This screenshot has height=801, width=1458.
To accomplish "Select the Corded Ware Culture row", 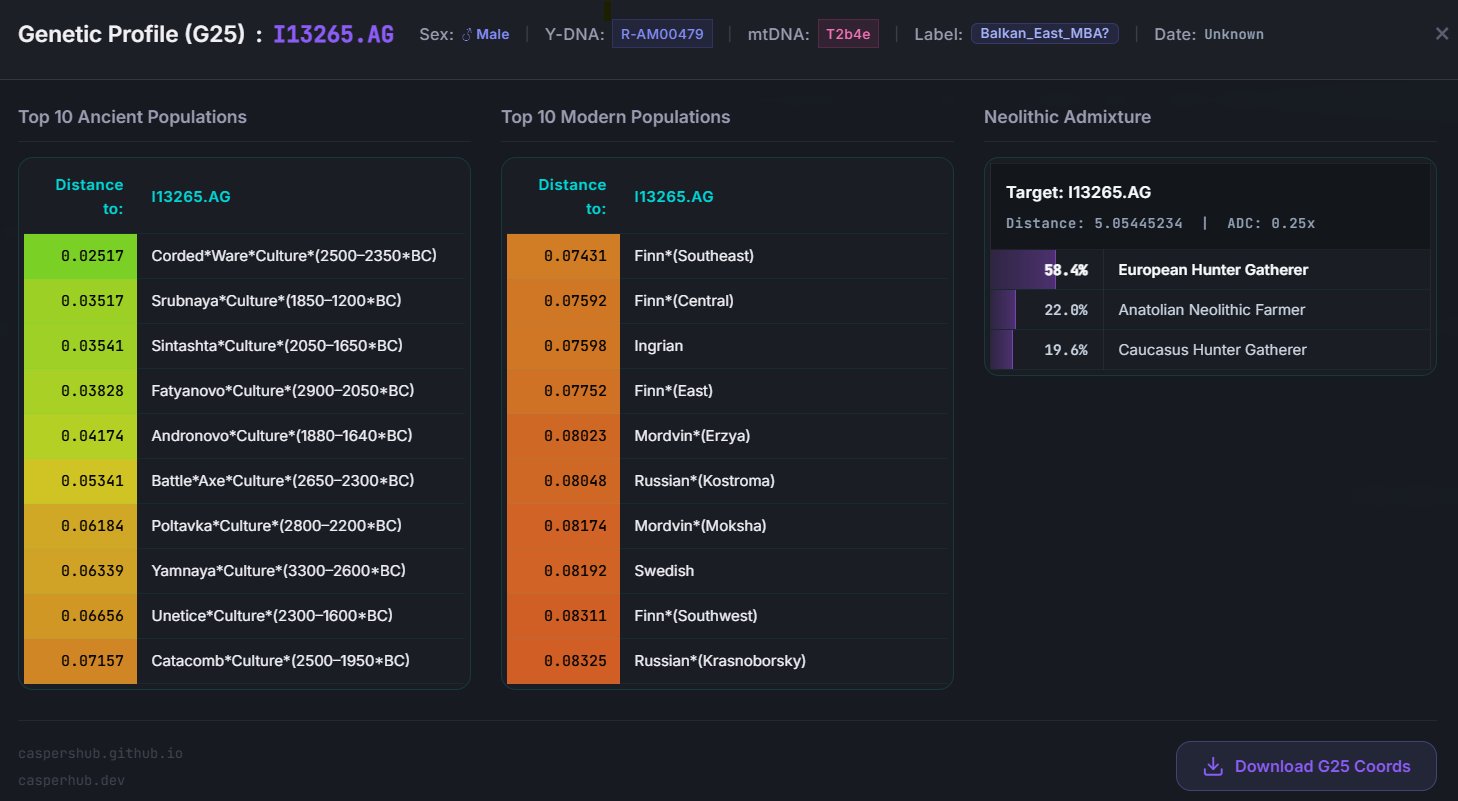I will pyautogui.click(x=244, y=256).
